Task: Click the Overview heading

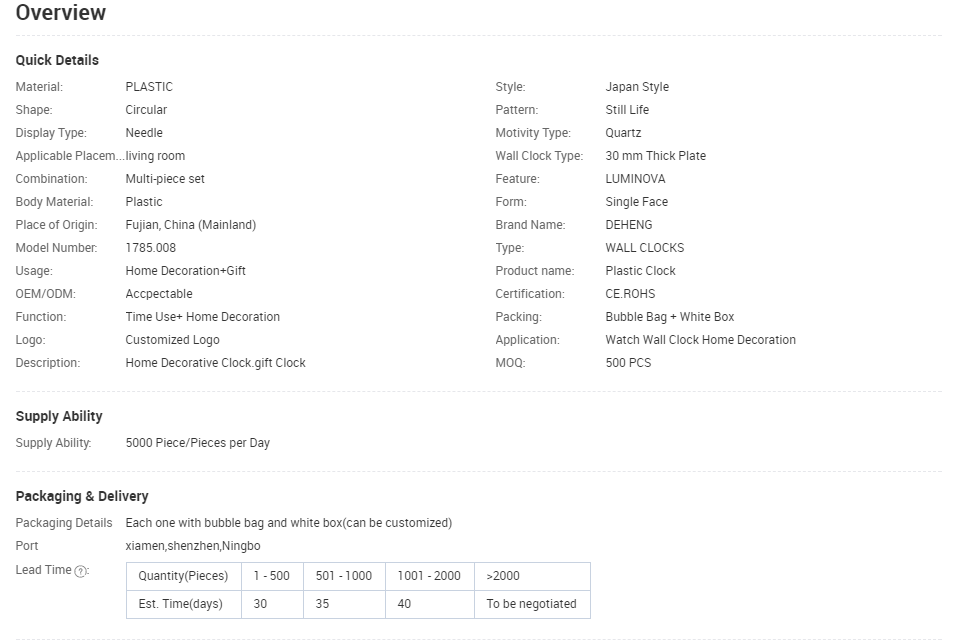Action: coord(61,13)
